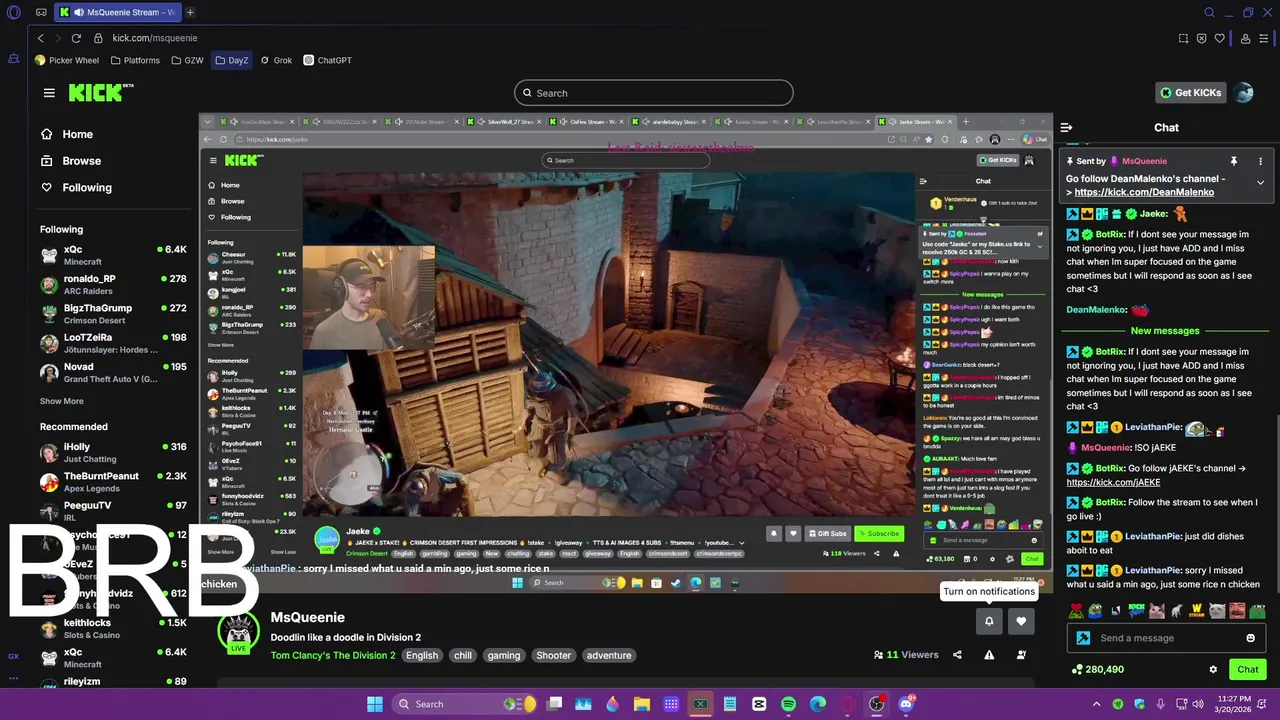Select the Shooter tag
This screenshot has width=1280, height=720.
pos(553,656)
